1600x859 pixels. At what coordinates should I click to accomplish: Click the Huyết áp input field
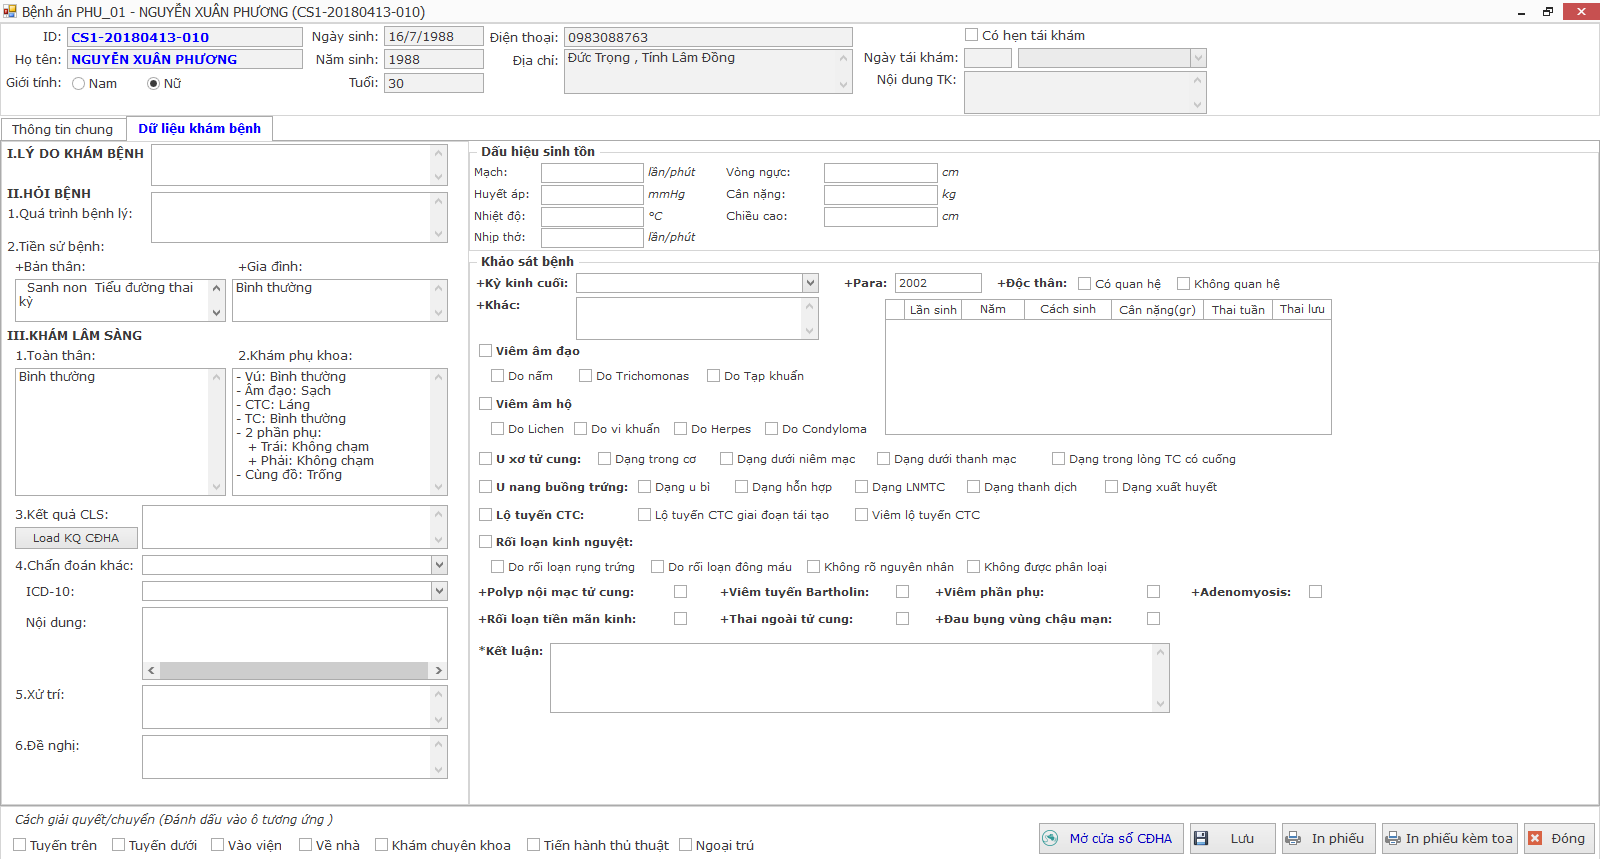(592, 194)
